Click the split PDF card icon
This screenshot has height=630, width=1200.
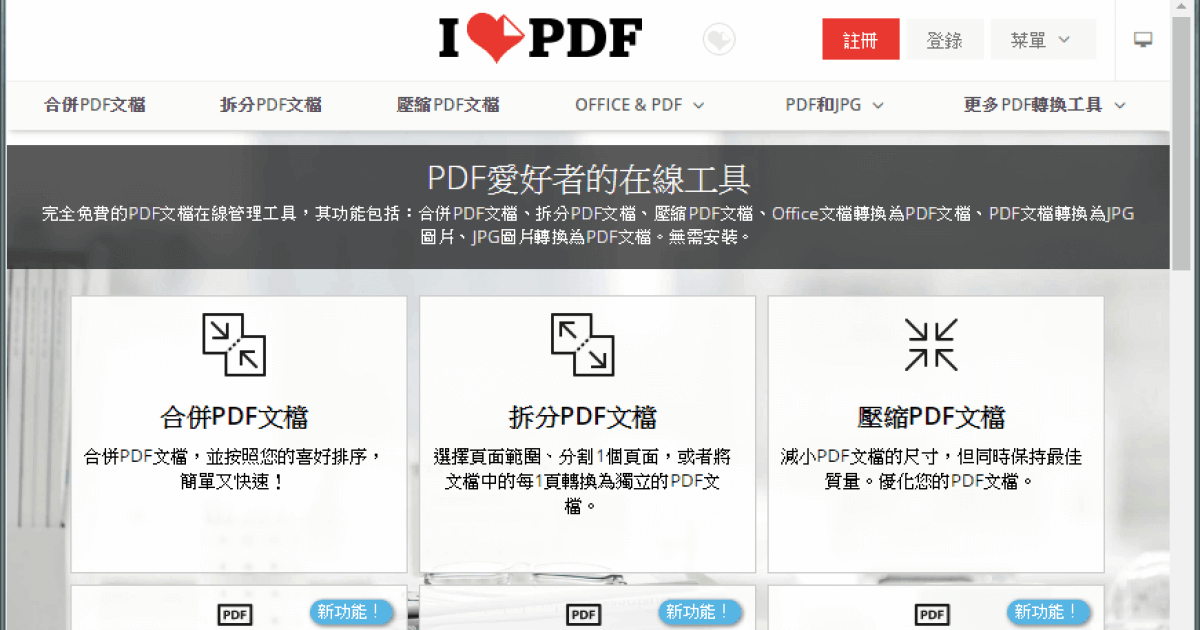(x=583, y=345)
